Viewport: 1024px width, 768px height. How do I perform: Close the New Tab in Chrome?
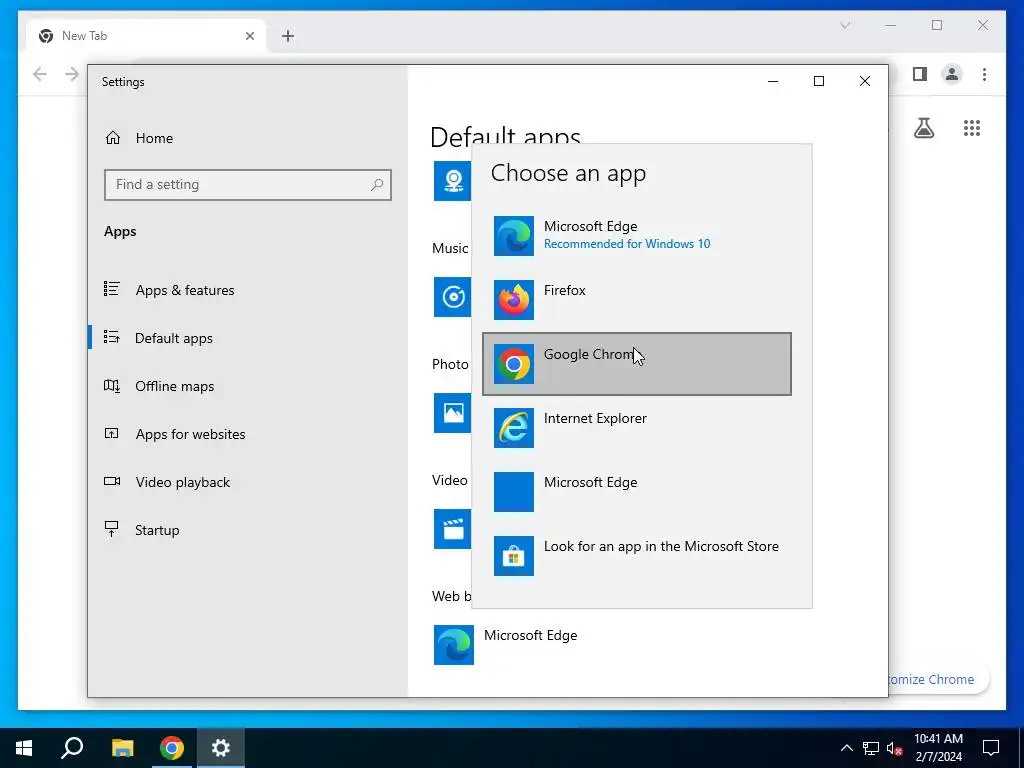pyautogui.click(x=249, y=36)
